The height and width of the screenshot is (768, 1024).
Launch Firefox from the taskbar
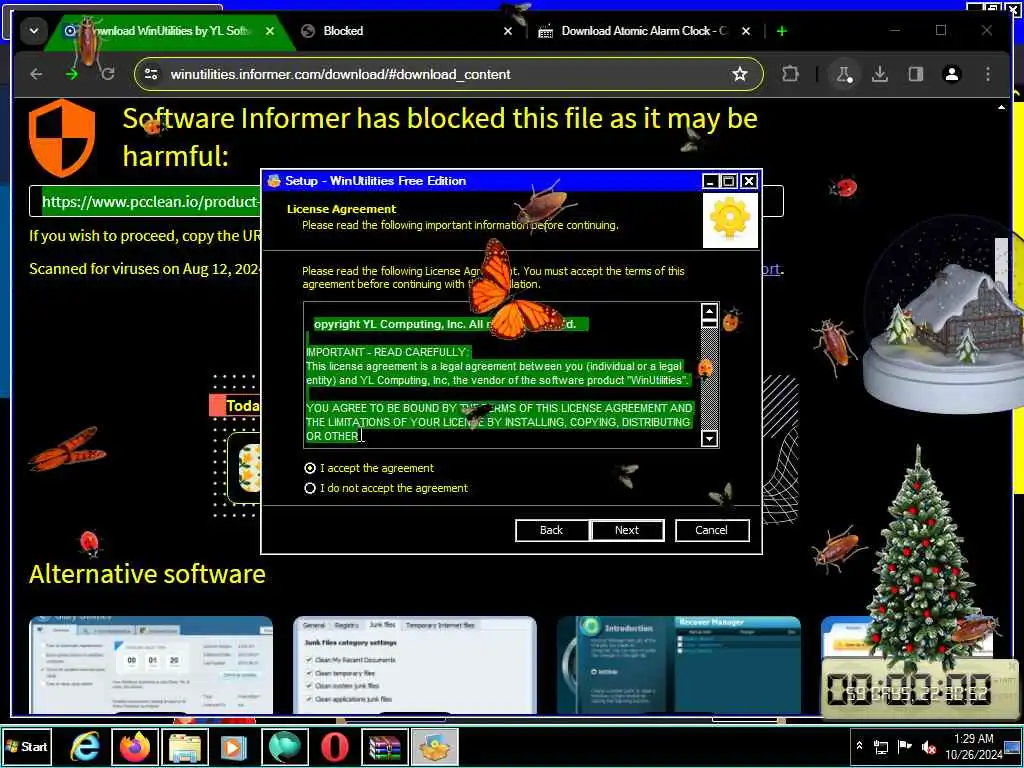[x=135, y=747]
